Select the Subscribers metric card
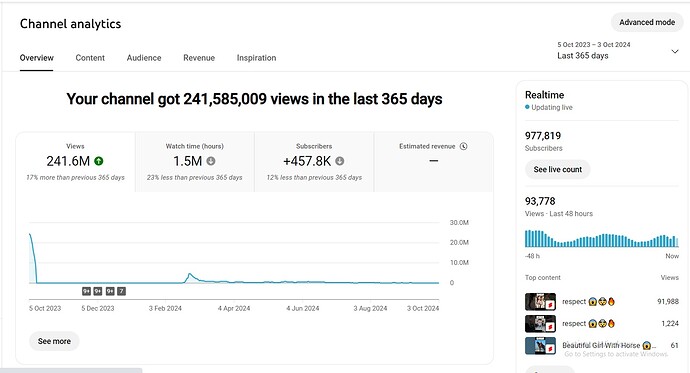This screenshot has height=373, width=690. click(x=314, y=161)
